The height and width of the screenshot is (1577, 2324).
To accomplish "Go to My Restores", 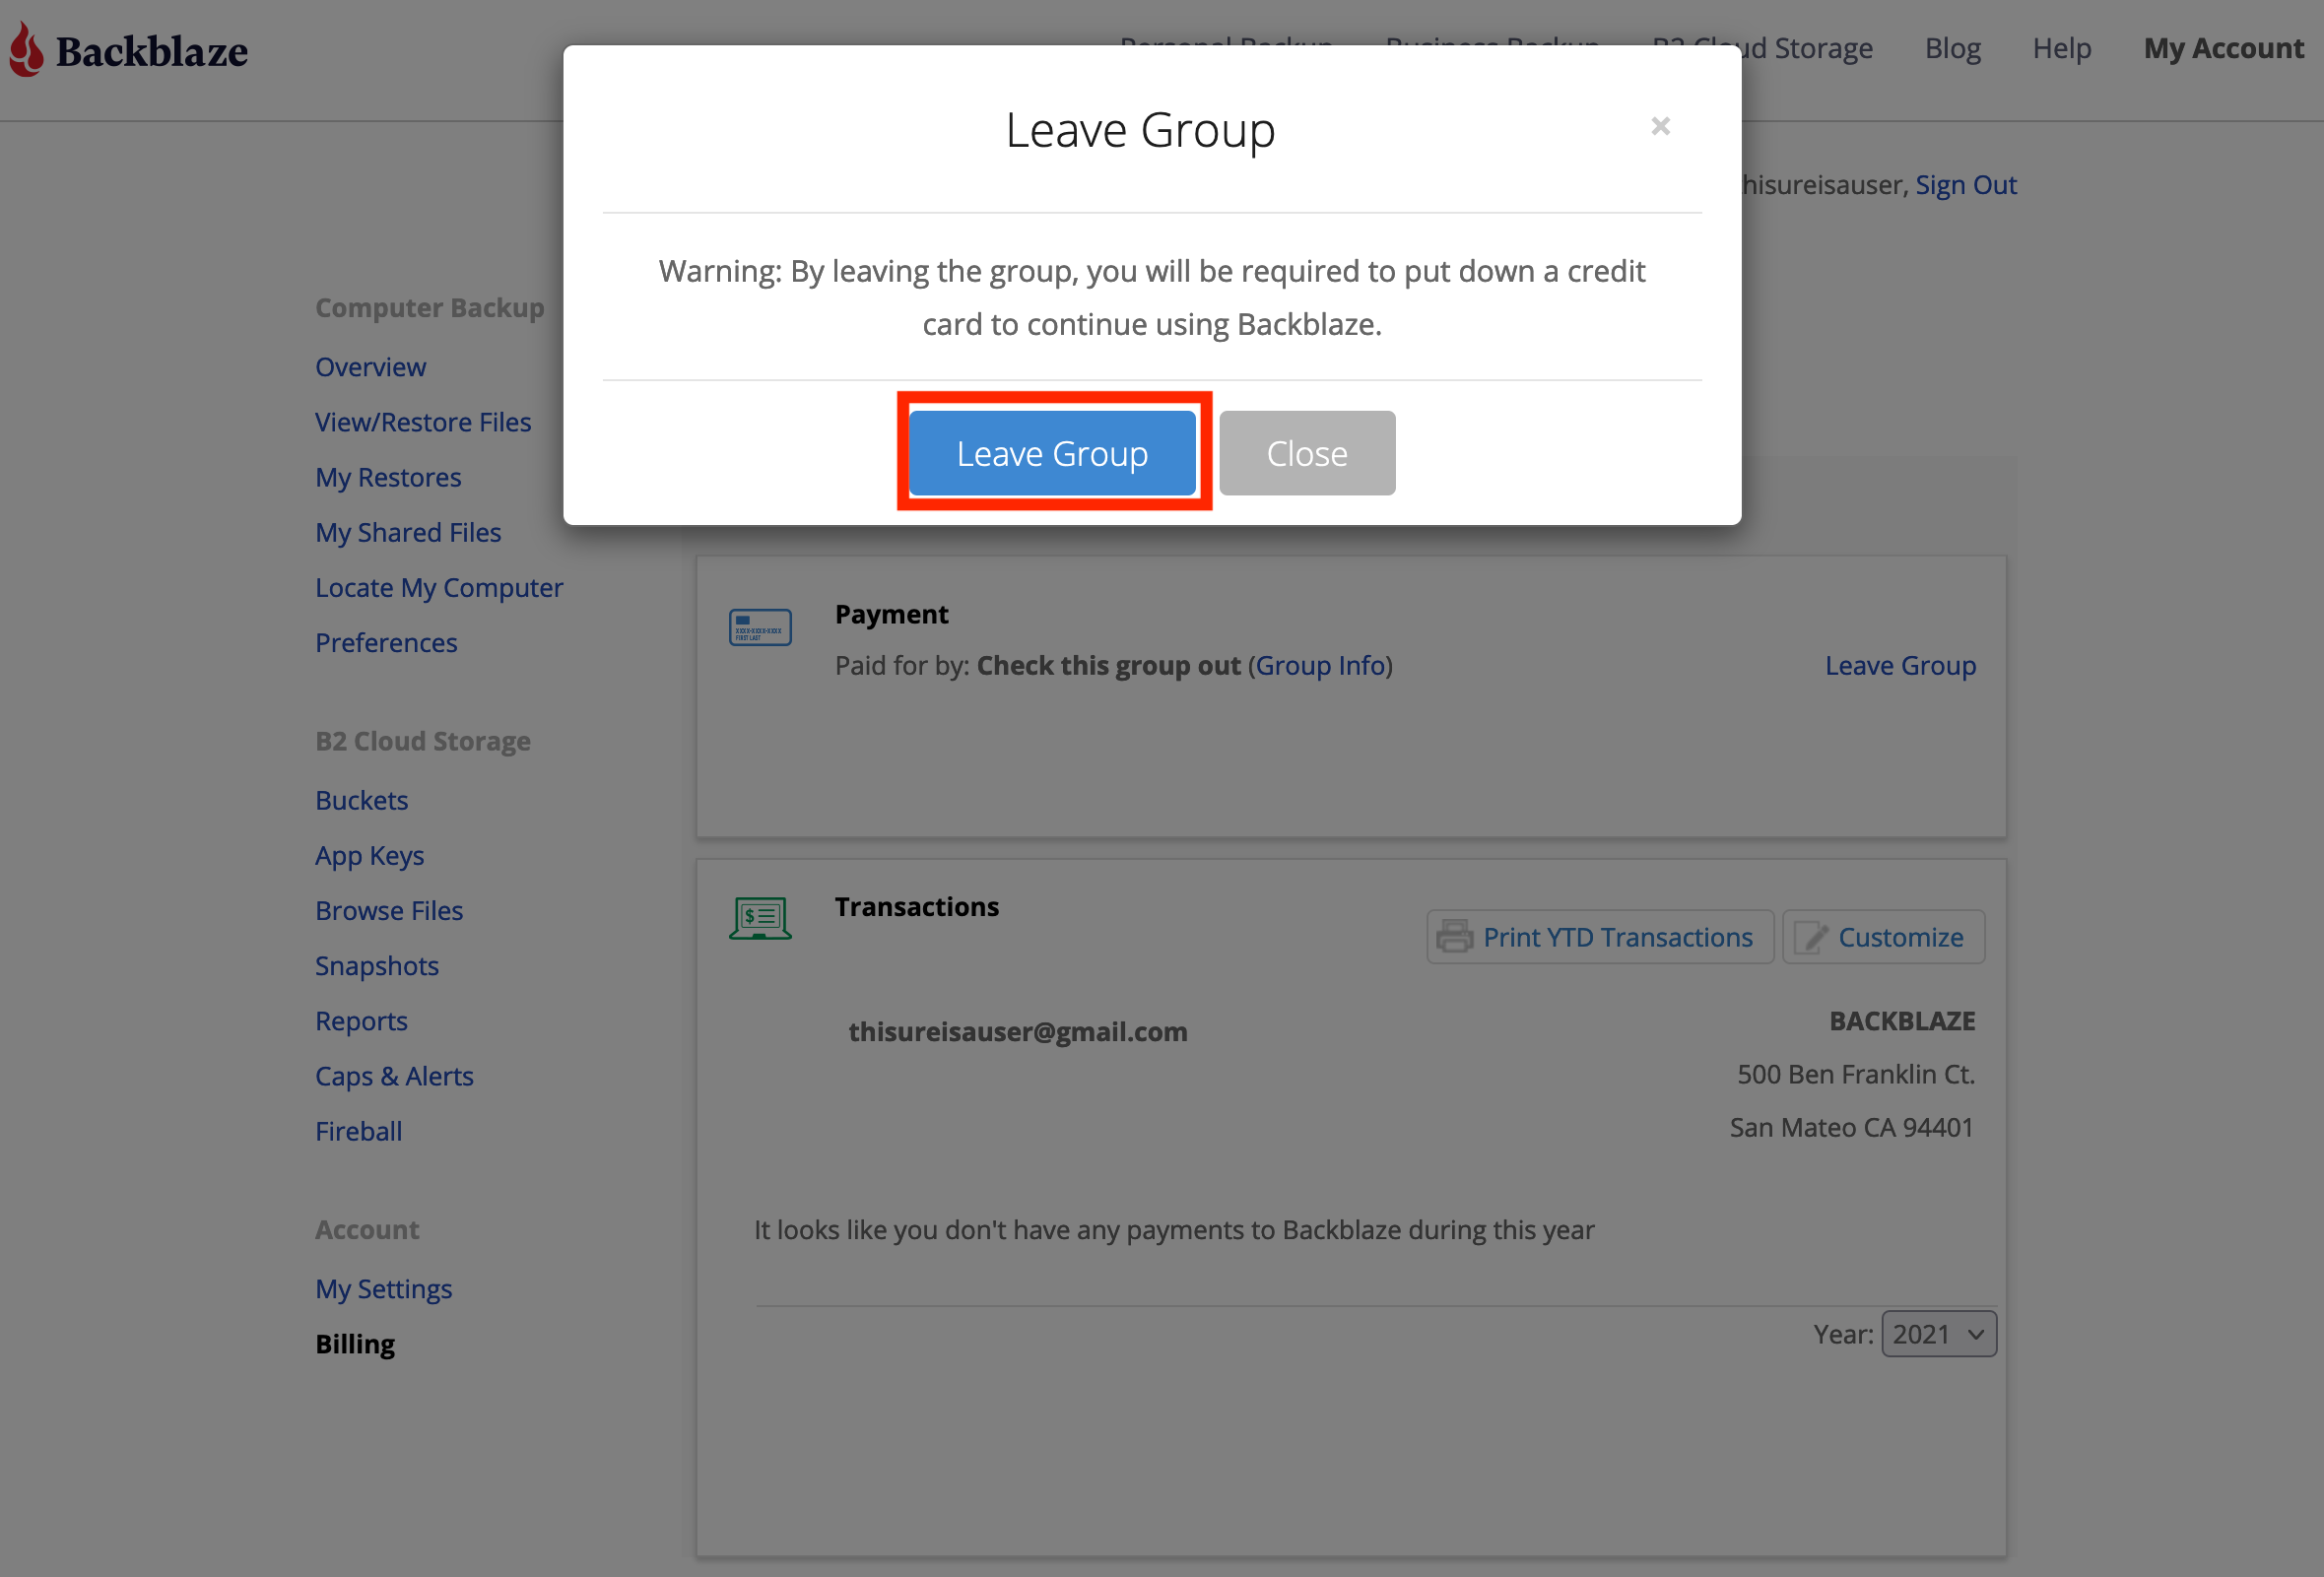I will (x=388, y=477).
